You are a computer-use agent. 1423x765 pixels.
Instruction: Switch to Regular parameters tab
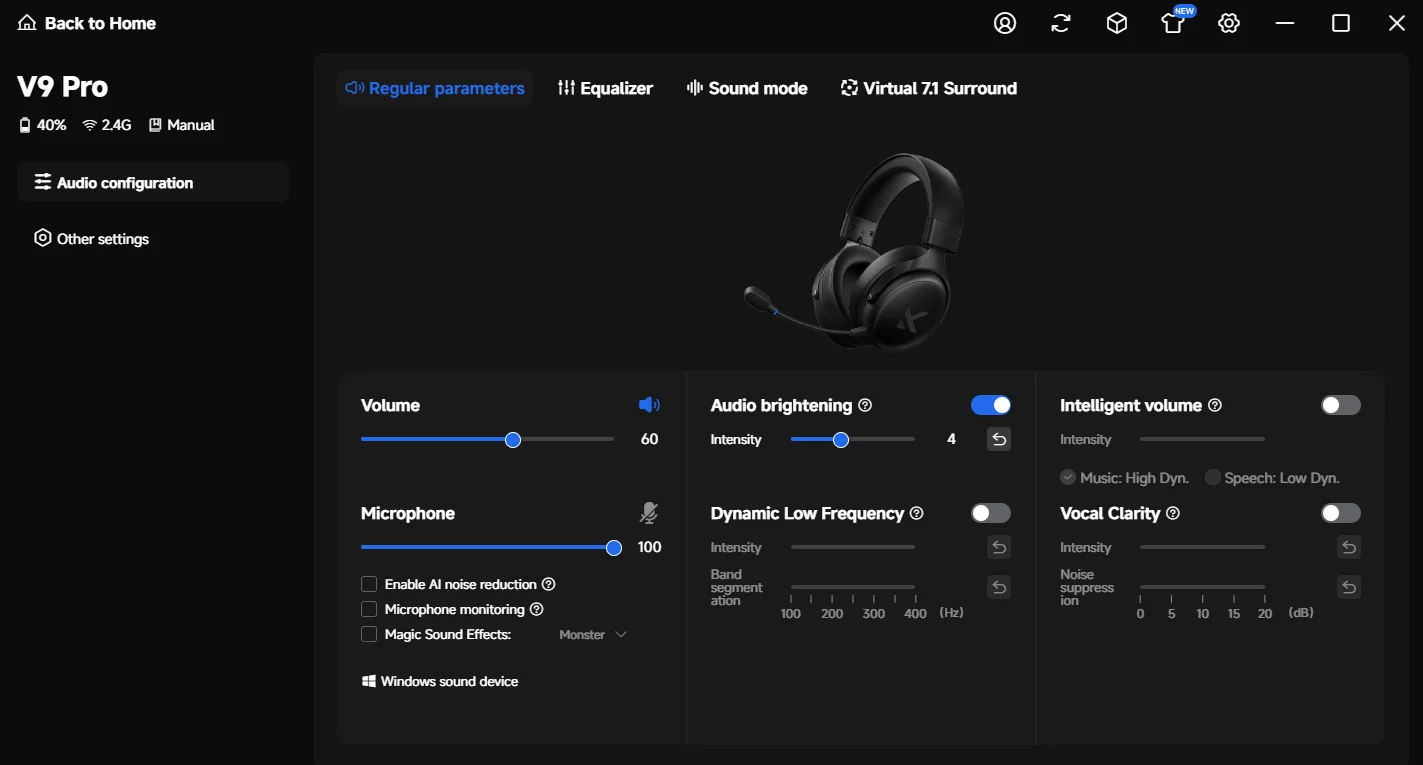click(435, 88)
